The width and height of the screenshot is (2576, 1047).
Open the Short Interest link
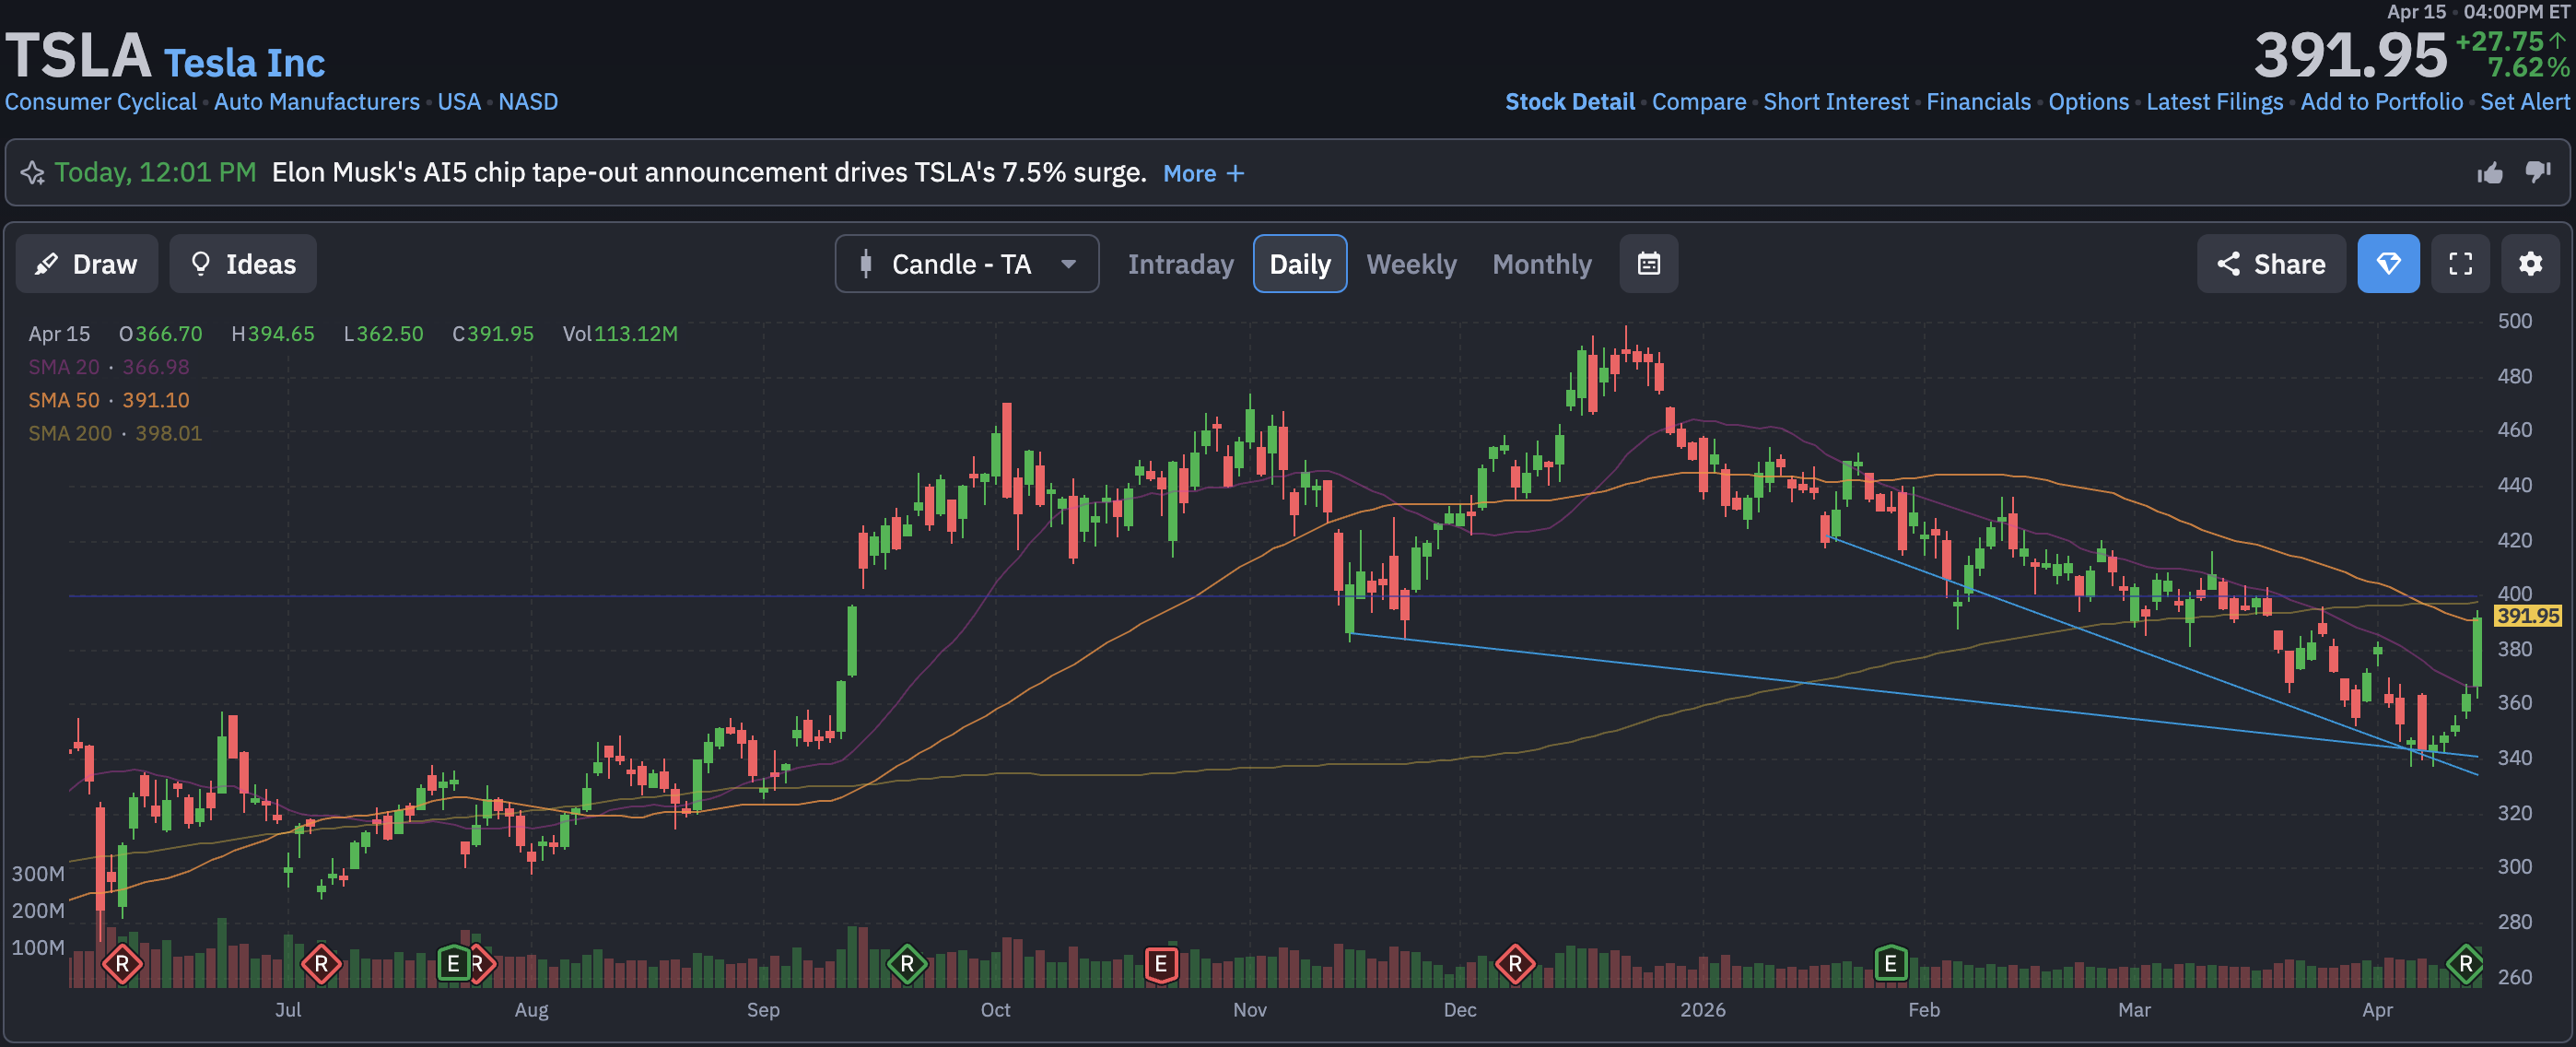pyautogui.click(x=1835, y=102)
